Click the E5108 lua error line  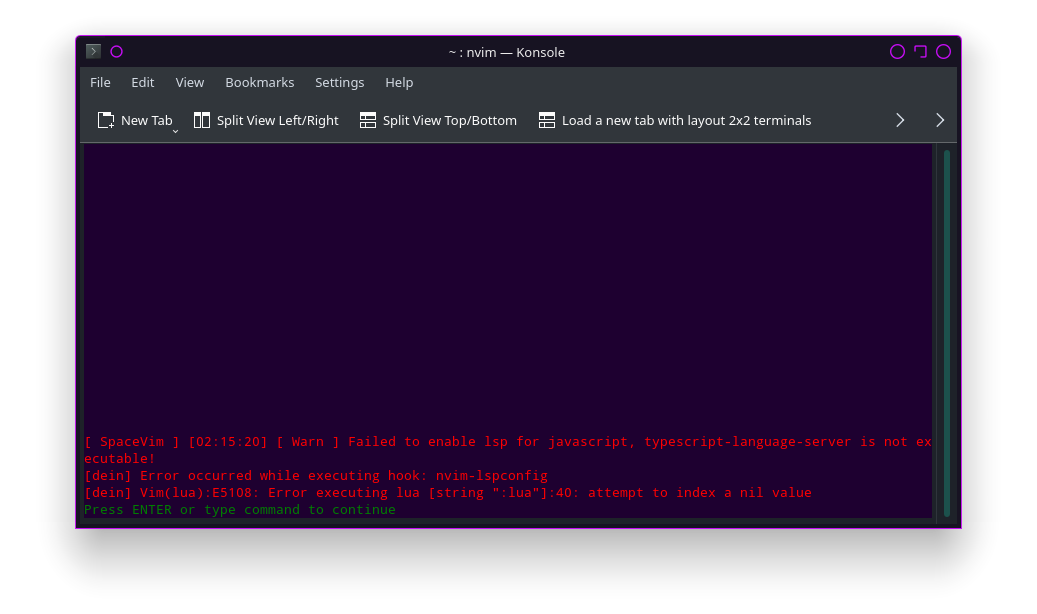(x=448, y=493)
